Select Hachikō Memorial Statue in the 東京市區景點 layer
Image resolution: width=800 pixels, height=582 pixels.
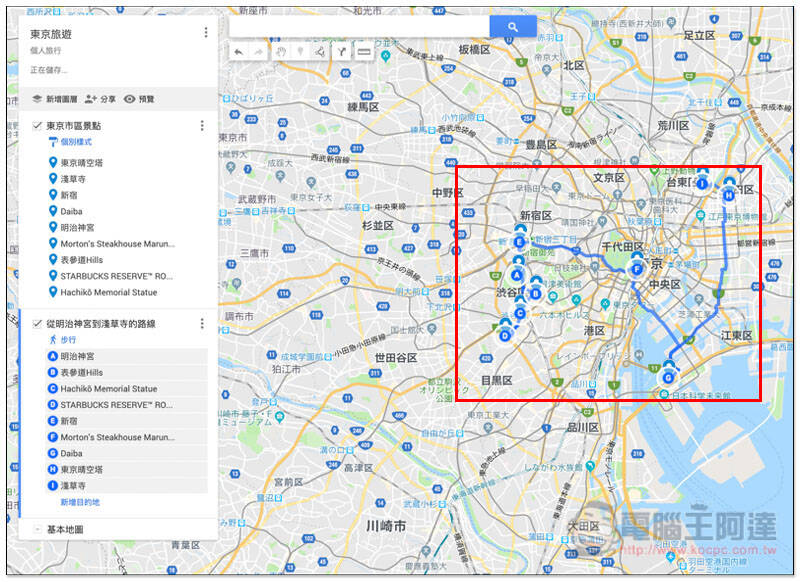[109, 292]
